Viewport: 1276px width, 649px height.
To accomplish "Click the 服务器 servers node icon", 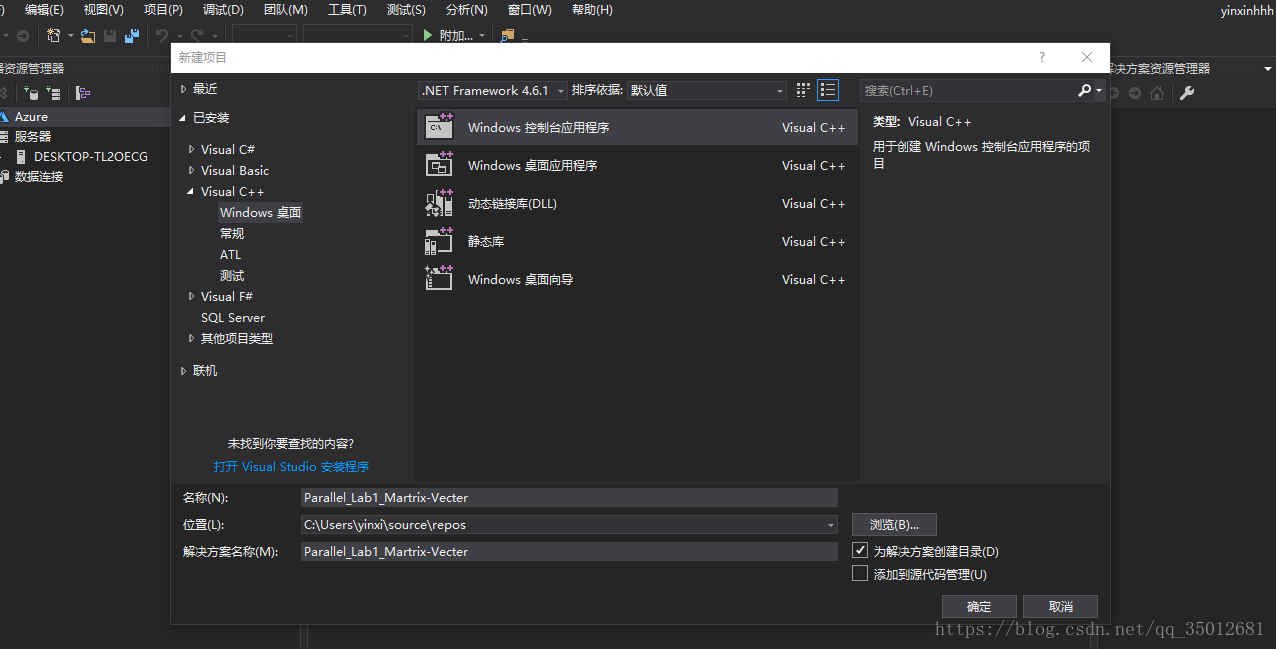I will click(x=4, y=136).
